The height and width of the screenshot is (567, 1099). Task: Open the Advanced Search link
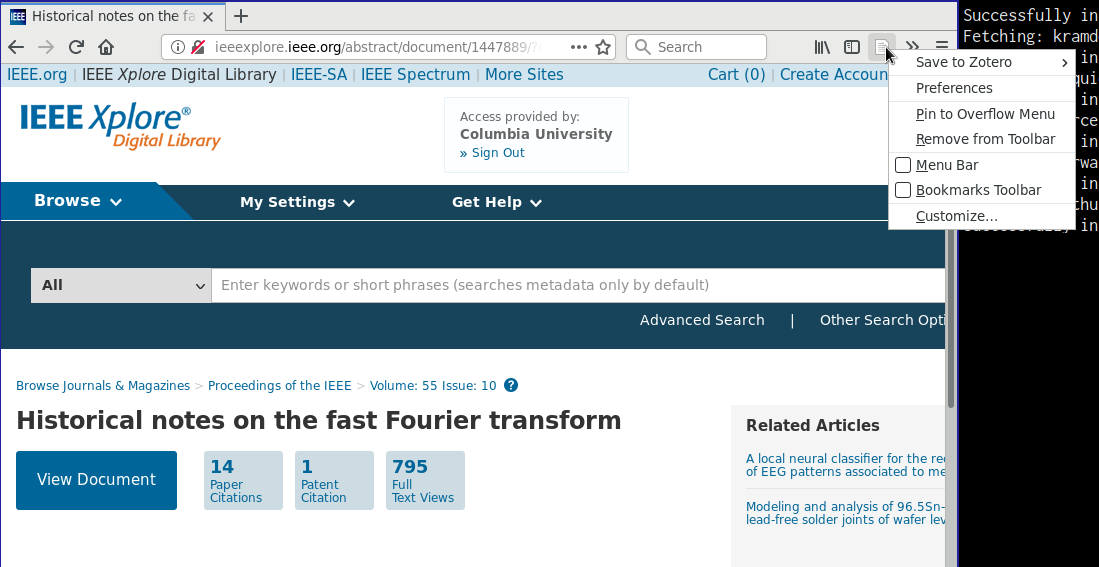pos(702,320)
